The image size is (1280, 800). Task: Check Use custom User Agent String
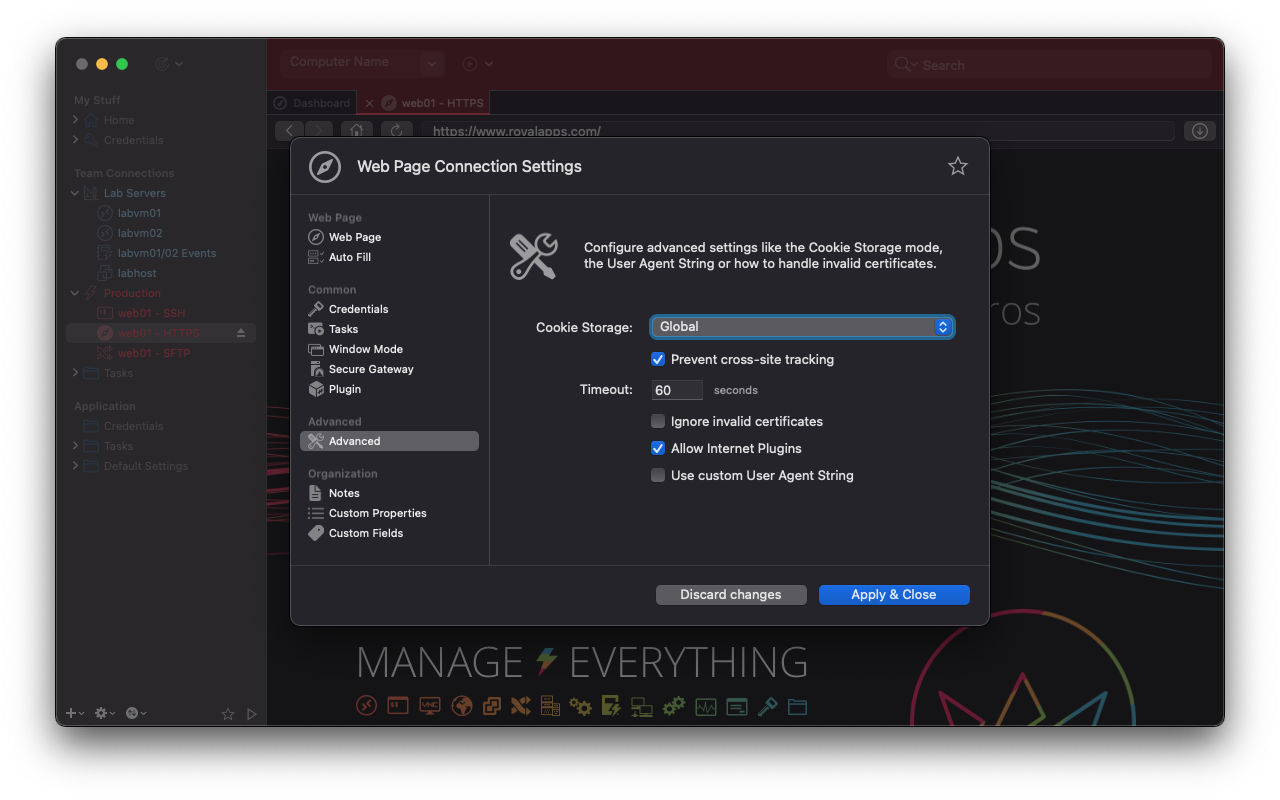tap(658, 476)
